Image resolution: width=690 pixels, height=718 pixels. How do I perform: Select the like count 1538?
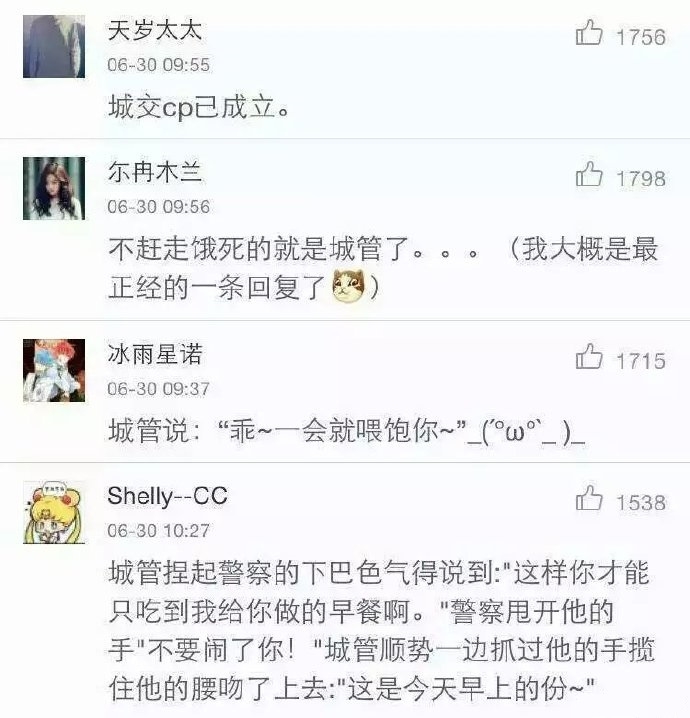tap(641, 503)
